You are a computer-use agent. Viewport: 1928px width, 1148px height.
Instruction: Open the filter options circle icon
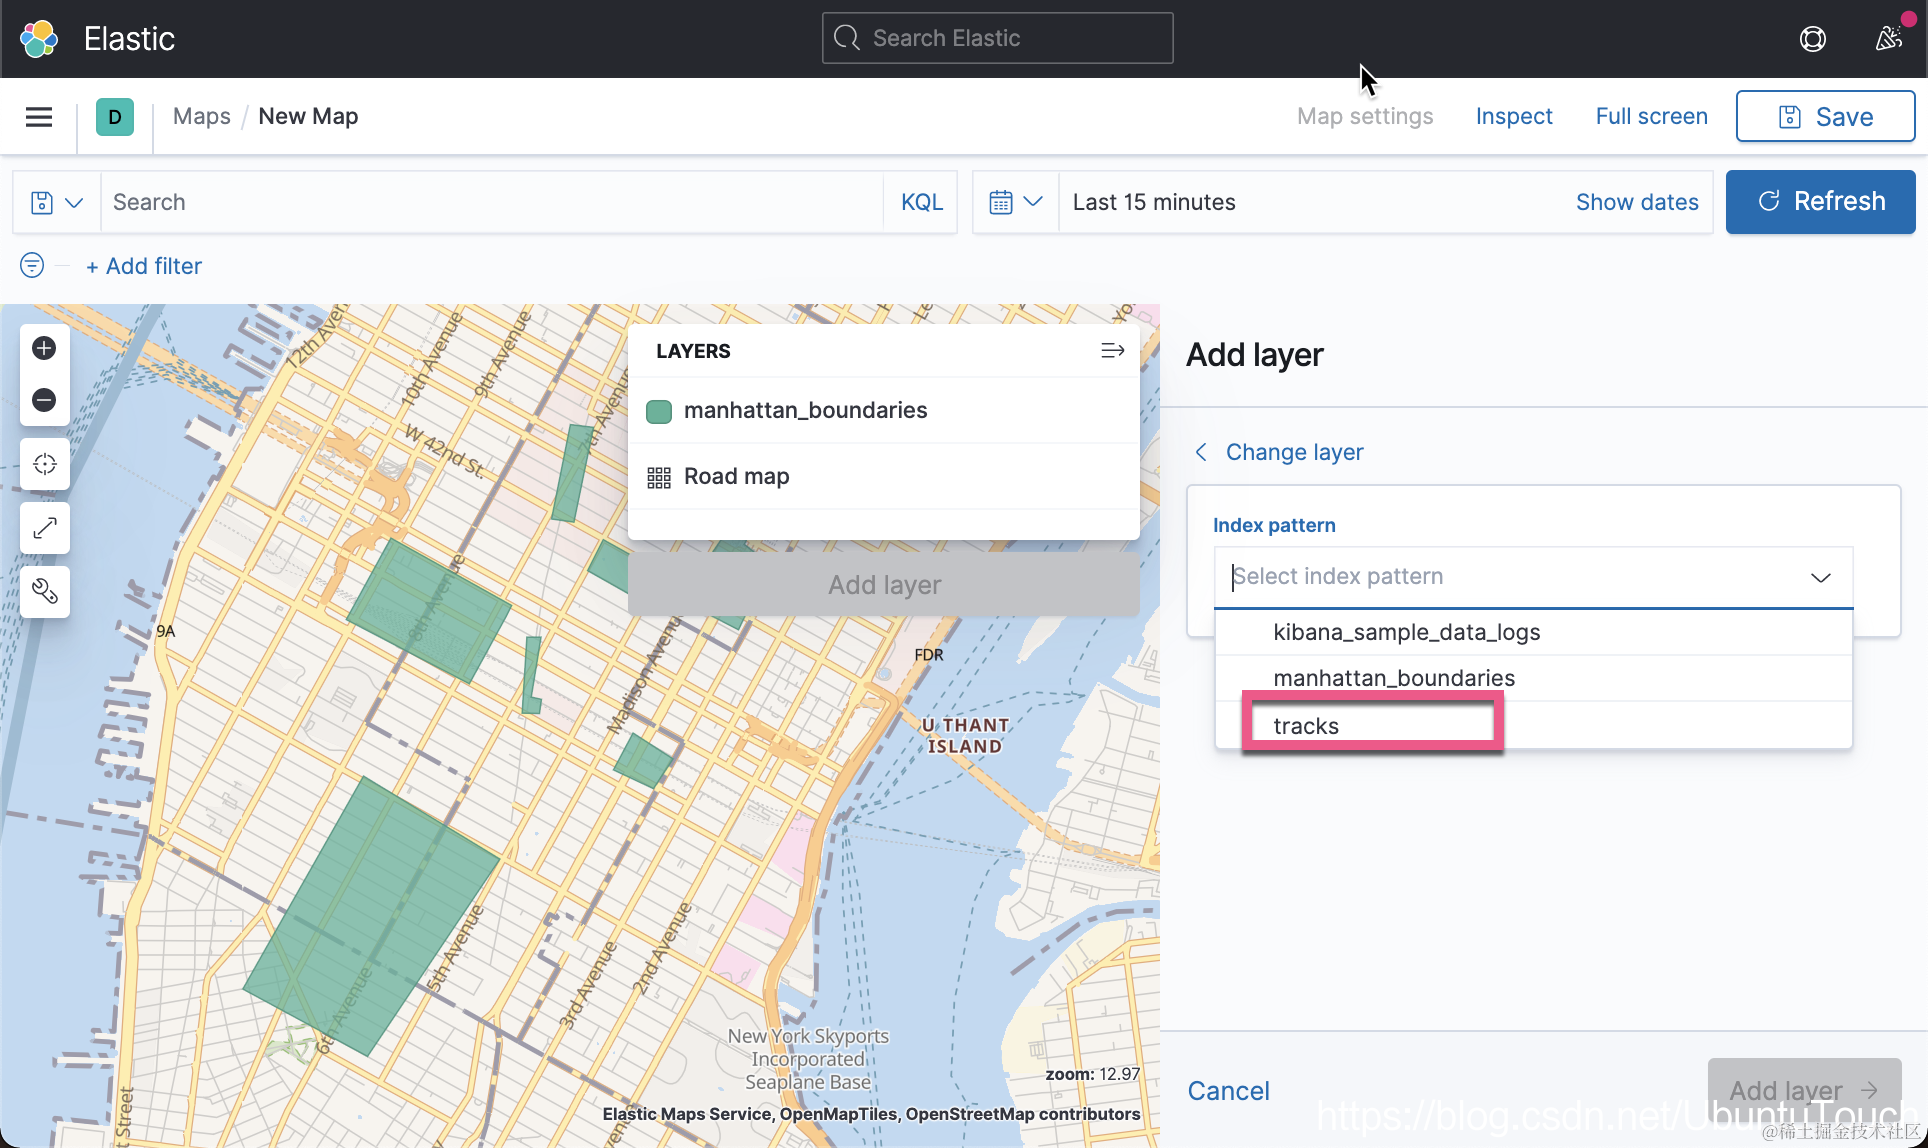point(32,265)
